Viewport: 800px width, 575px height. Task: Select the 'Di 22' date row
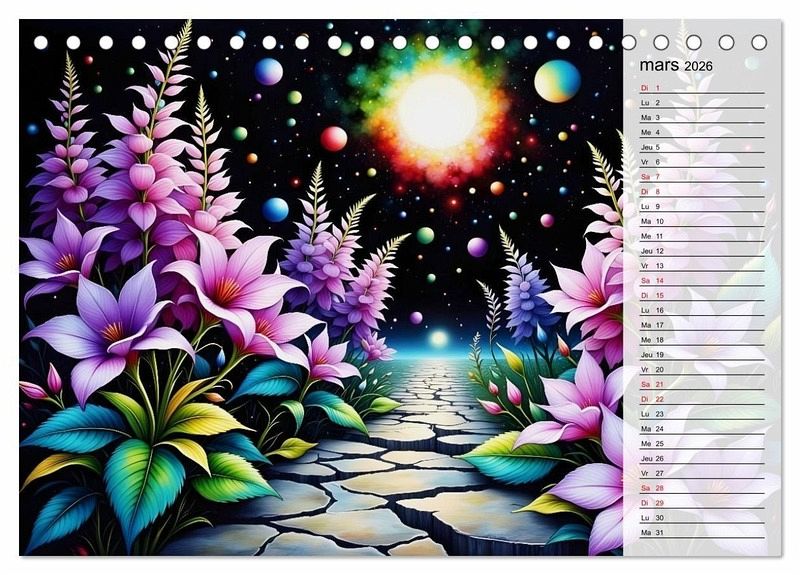[703, 398]
